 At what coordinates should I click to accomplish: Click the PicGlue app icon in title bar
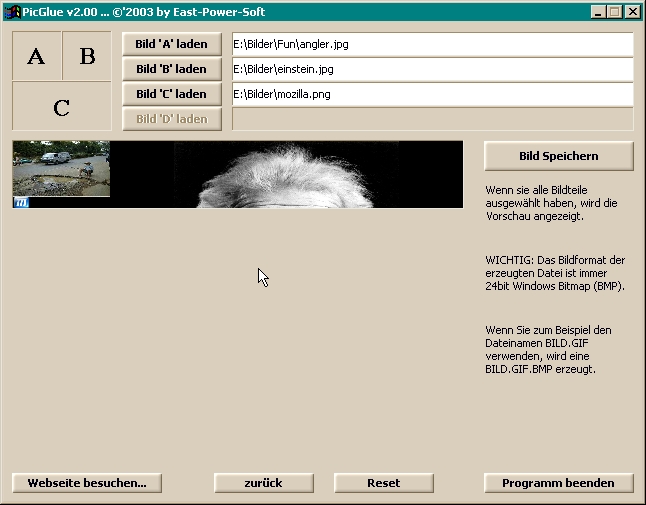(x=13, y=12)
